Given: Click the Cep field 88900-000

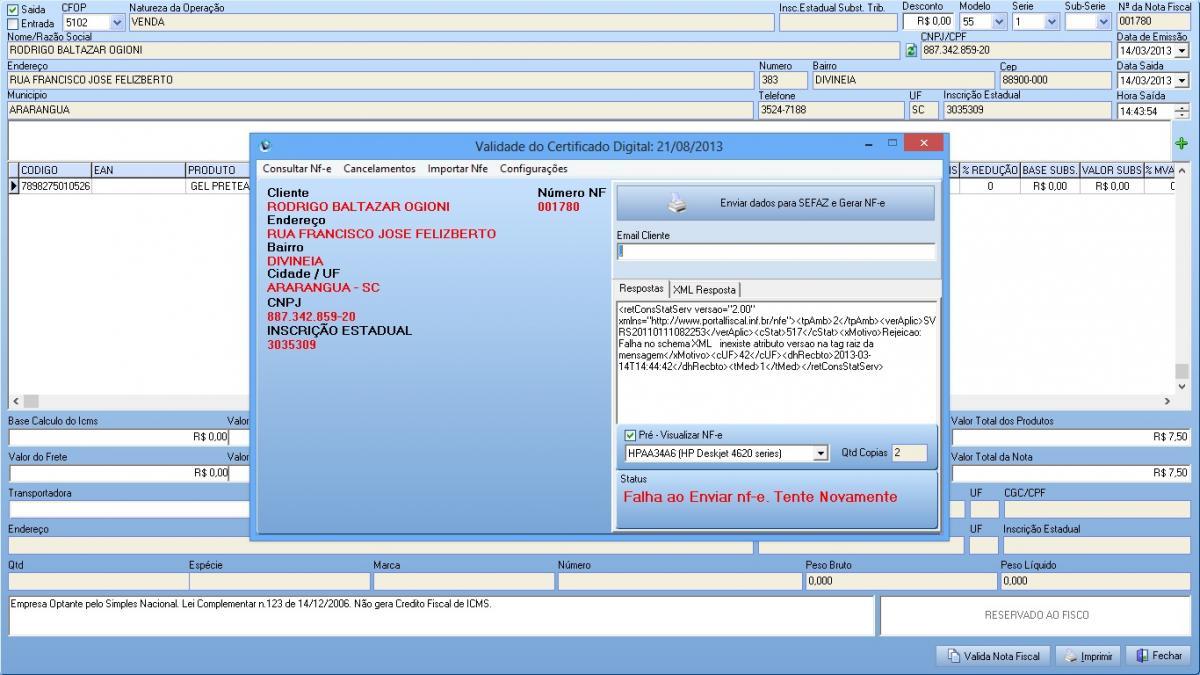Looking at the screenshot, I should click(x=1055, y=80).
